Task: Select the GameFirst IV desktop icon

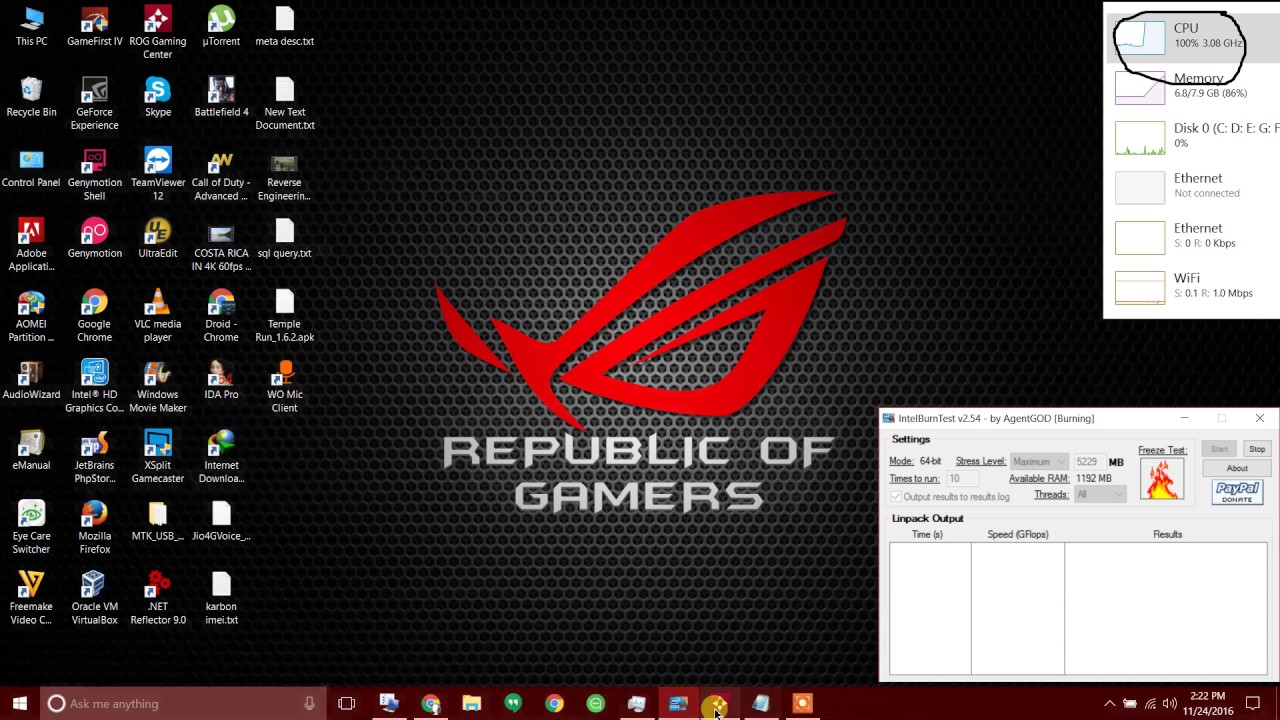Action: click(x=94, y=27)
